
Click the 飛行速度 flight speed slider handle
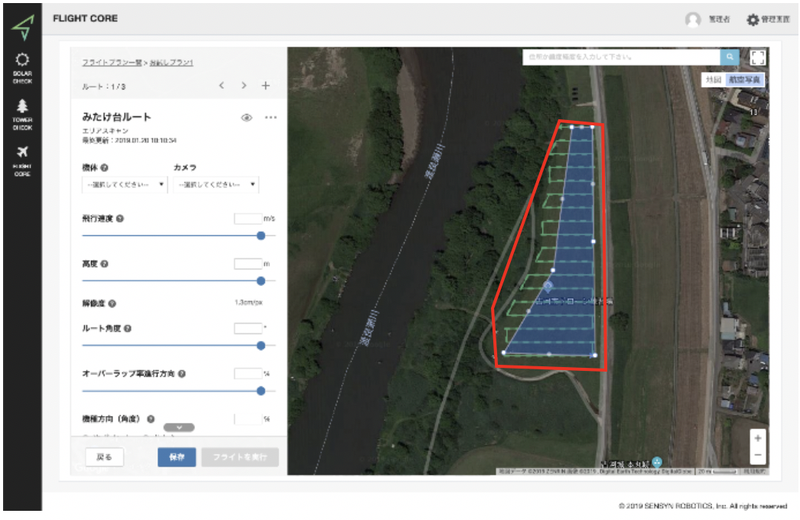[x=261, y=236]
